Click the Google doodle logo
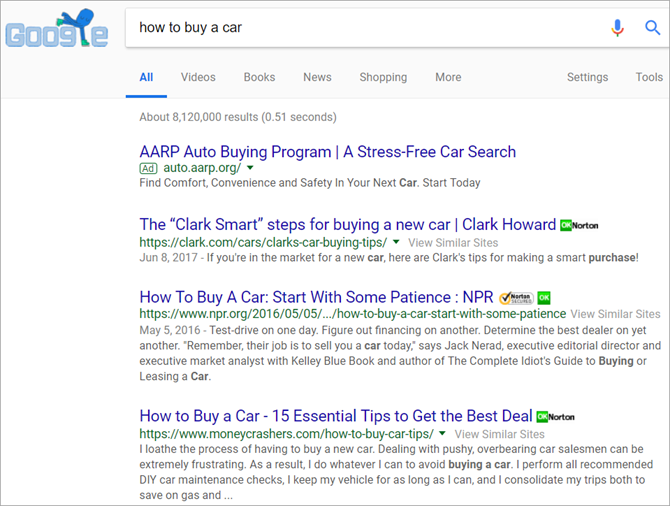The image size is (670, 506). [56, 28]
